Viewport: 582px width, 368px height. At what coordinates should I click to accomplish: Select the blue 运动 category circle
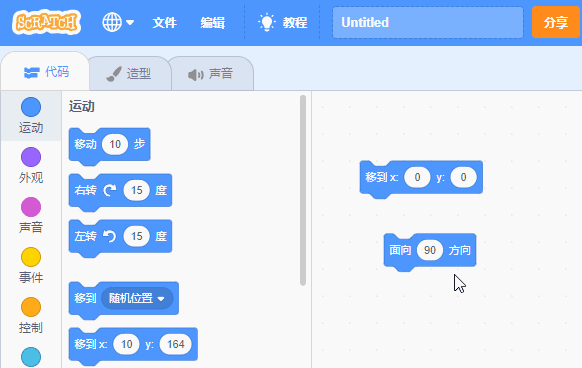[31, 107]
